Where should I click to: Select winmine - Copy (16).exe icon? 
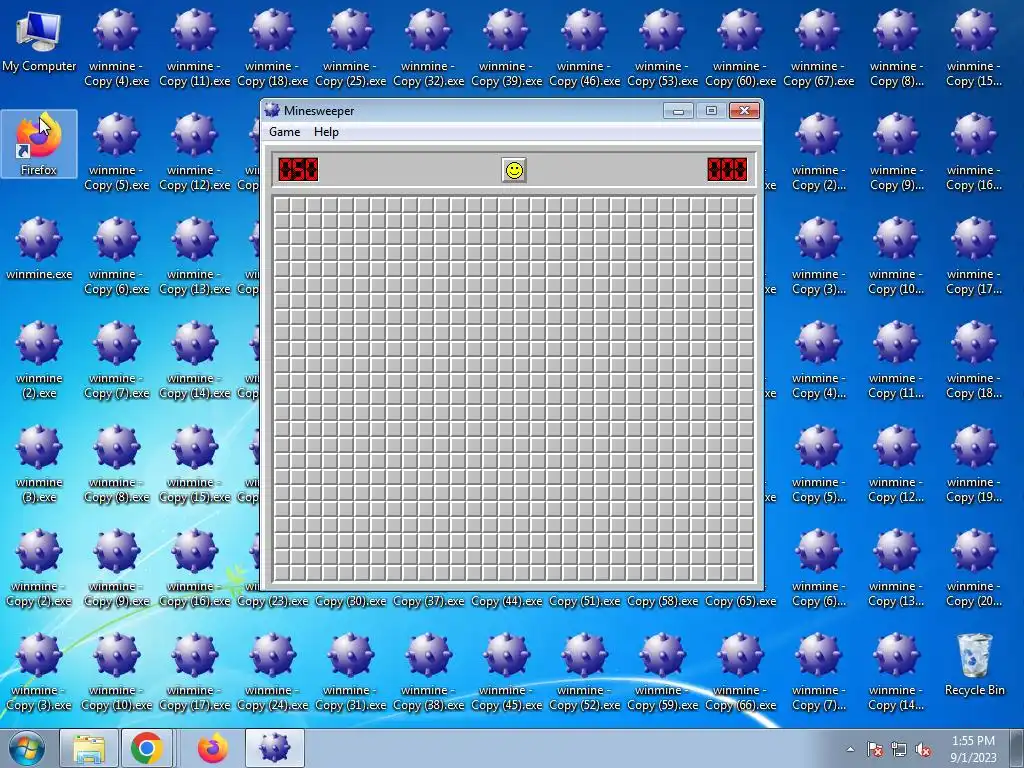click(x=195, y=568)
